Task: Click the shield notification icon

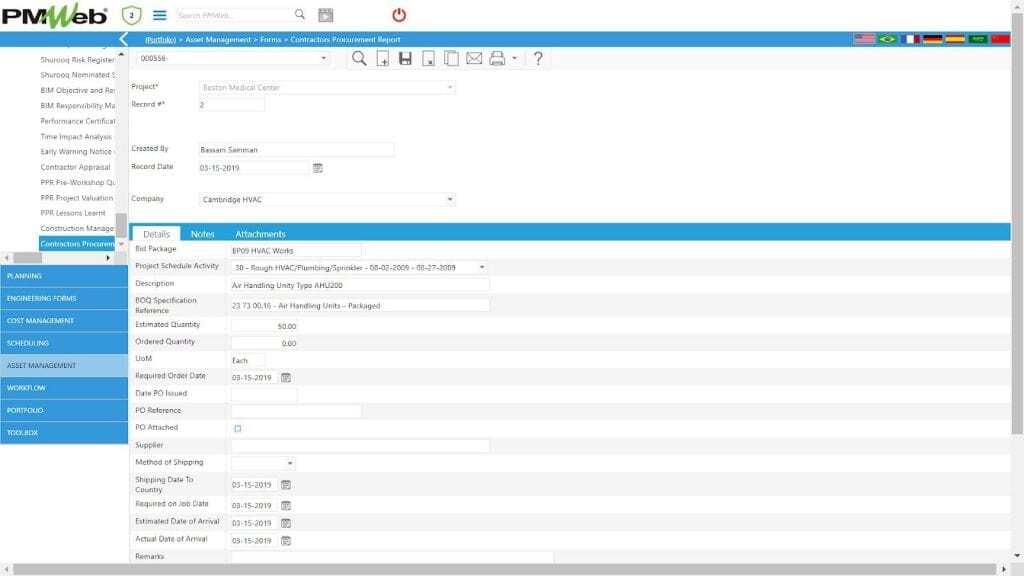Action: 131,15
